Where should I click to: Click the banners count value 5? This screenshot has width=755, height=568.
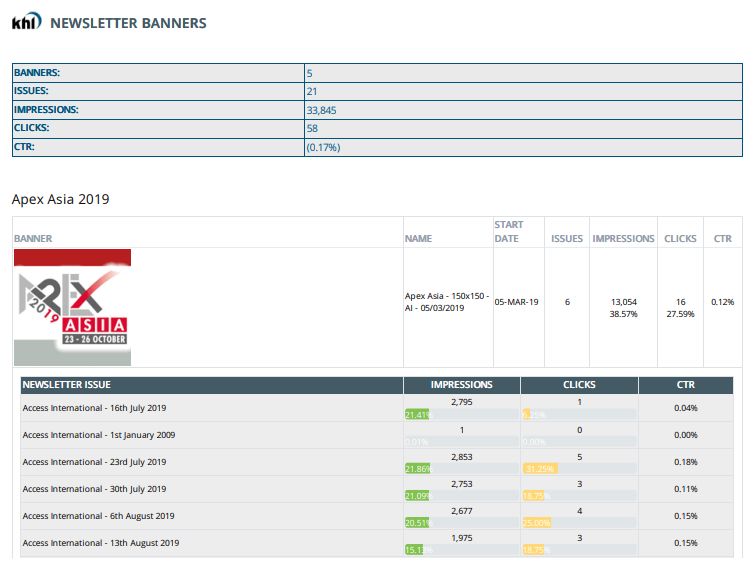310,73
